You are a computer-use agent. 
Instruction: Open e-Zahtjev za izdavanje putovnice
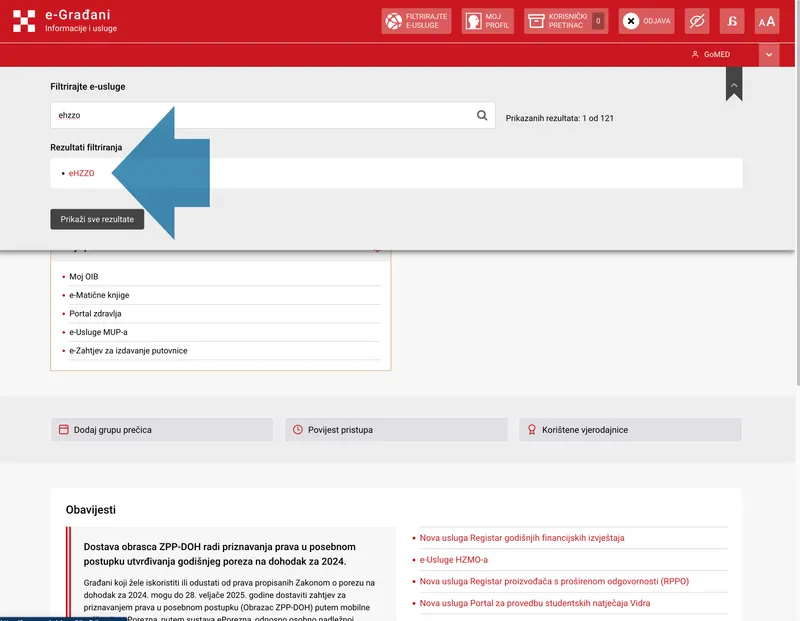128,351
